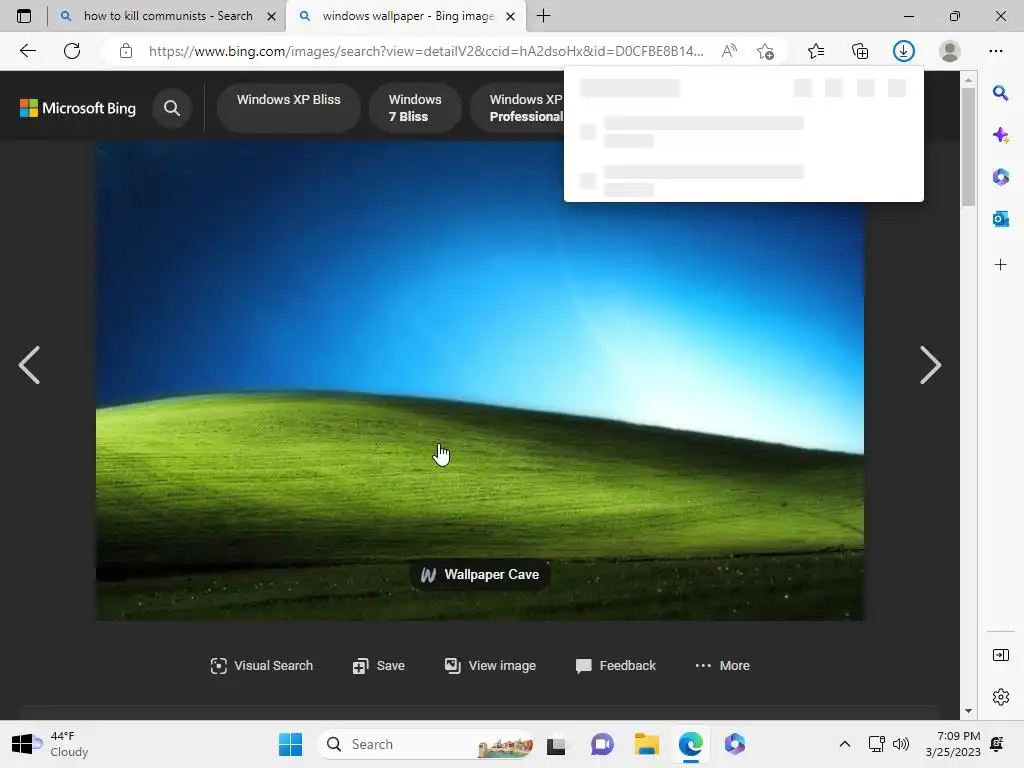Open the sidebar Microsoft 365 icon

1000,177
